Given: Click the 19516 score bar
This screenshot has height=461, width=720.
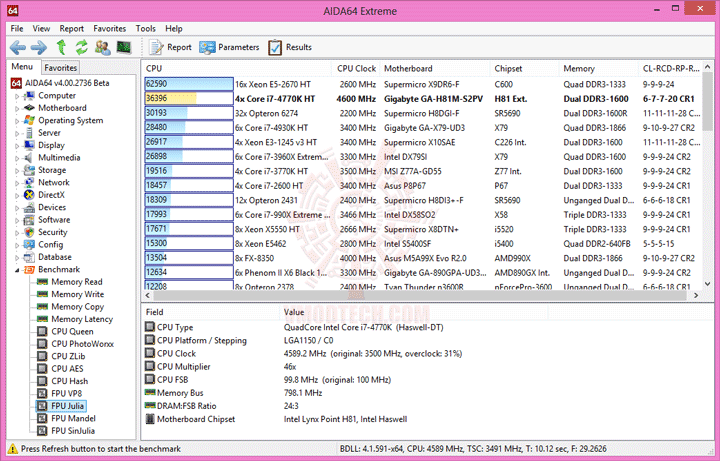Looking at the screenshot, I should 189,171.
